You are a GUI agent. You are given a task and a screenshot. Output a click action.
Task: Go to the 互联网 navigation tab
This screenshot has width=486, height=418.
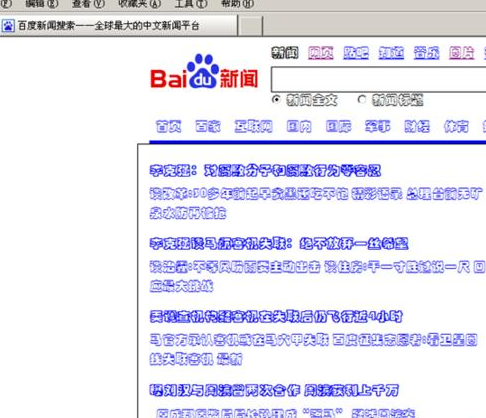253,127
